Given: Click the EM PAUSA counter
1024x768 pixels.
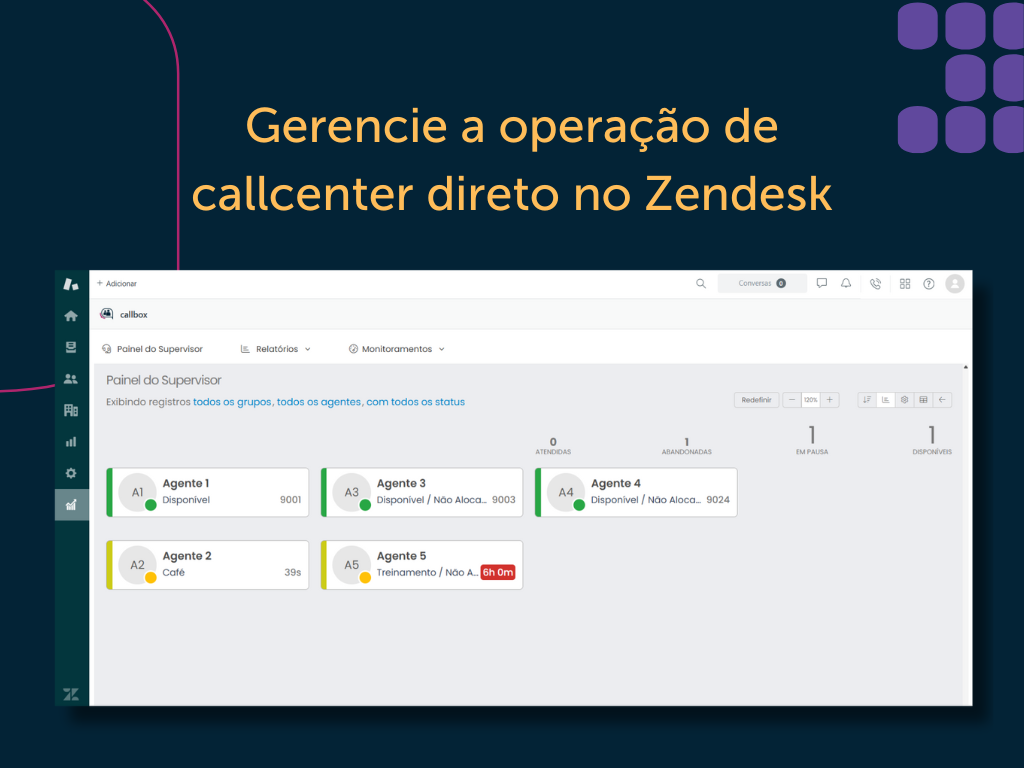Looking at the screenshot, I should click(x=812, y=440).
